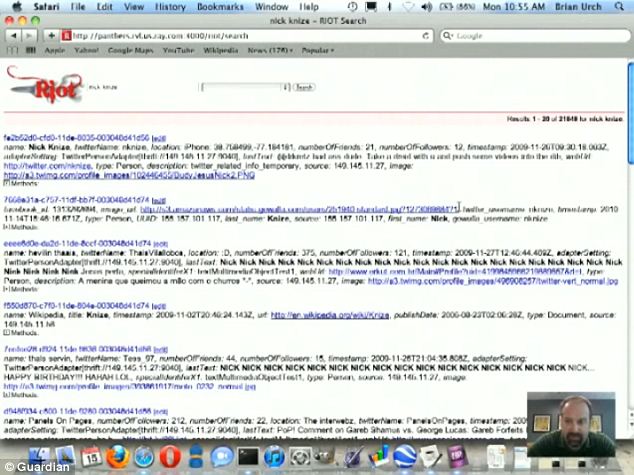Click the Search button

(x=304, y=87)
